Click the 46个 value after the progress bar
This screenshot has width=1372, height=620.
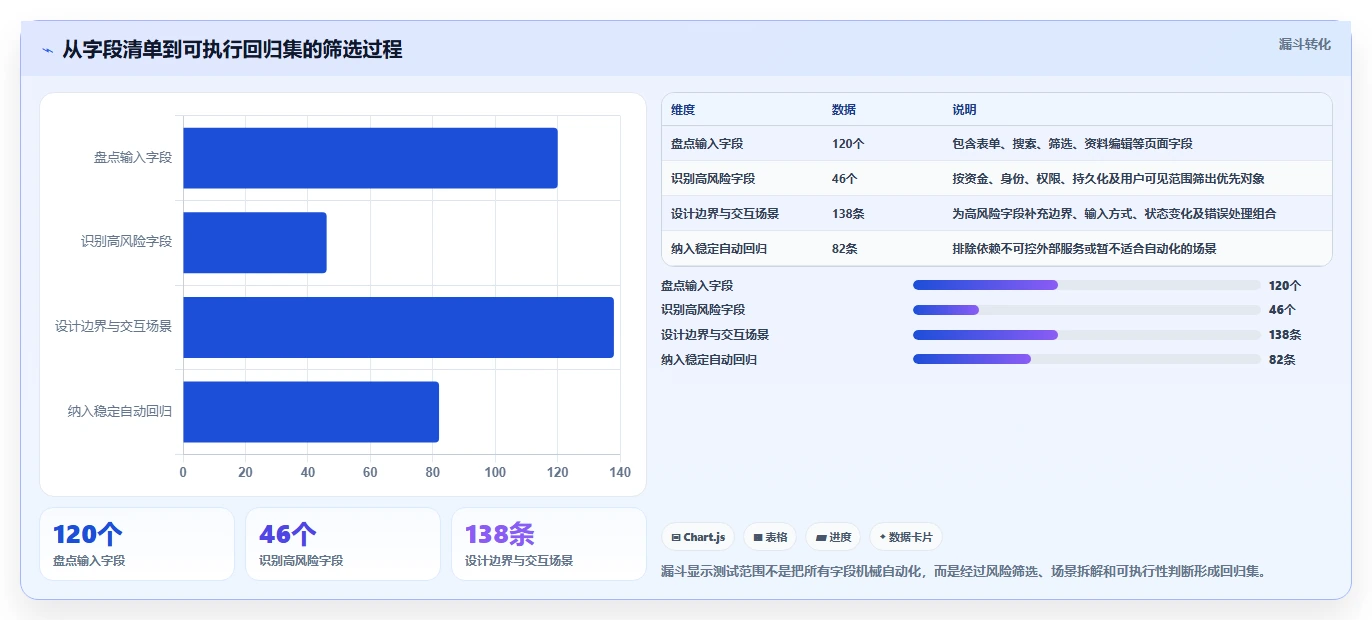1282,310
